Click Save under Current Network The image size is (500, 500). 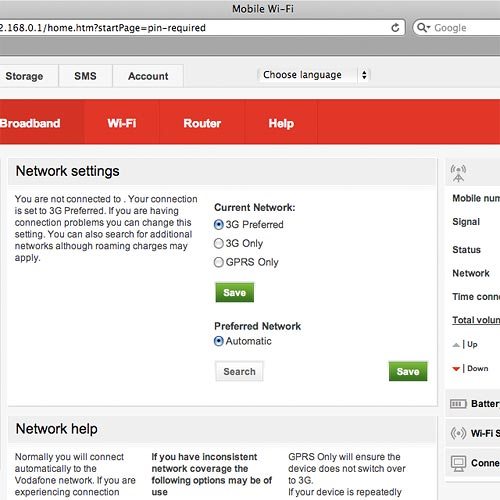tap(235, 292)
